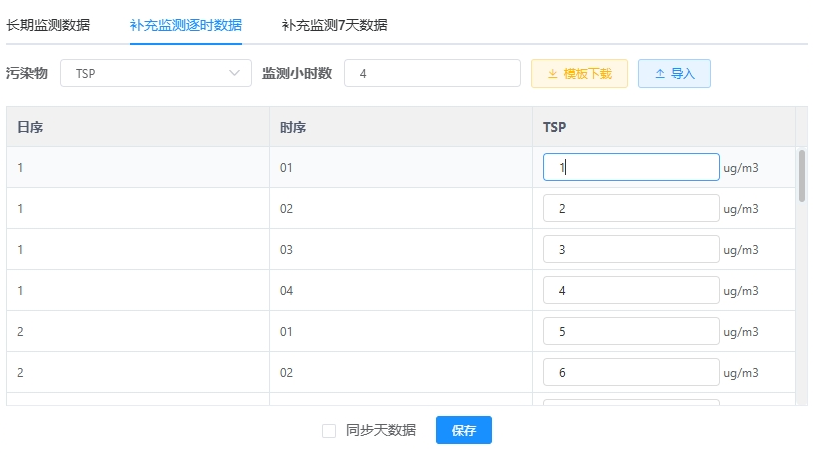Switch to the 长期监测数据 tab
Screen dimensions: 813x462
point(48,25)
